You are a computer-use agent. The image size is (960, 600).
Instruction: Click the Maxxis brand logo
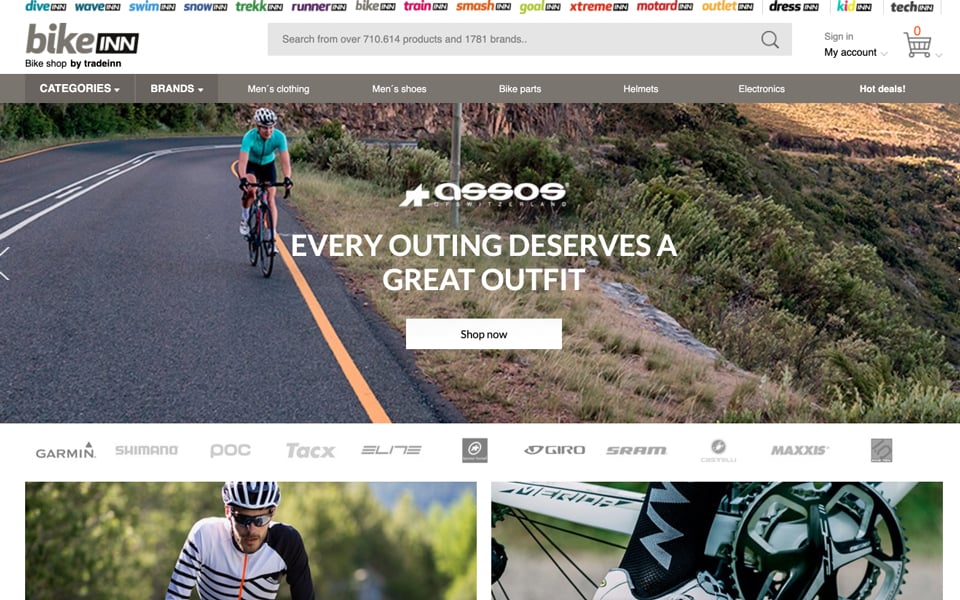[x=800, y=451]
